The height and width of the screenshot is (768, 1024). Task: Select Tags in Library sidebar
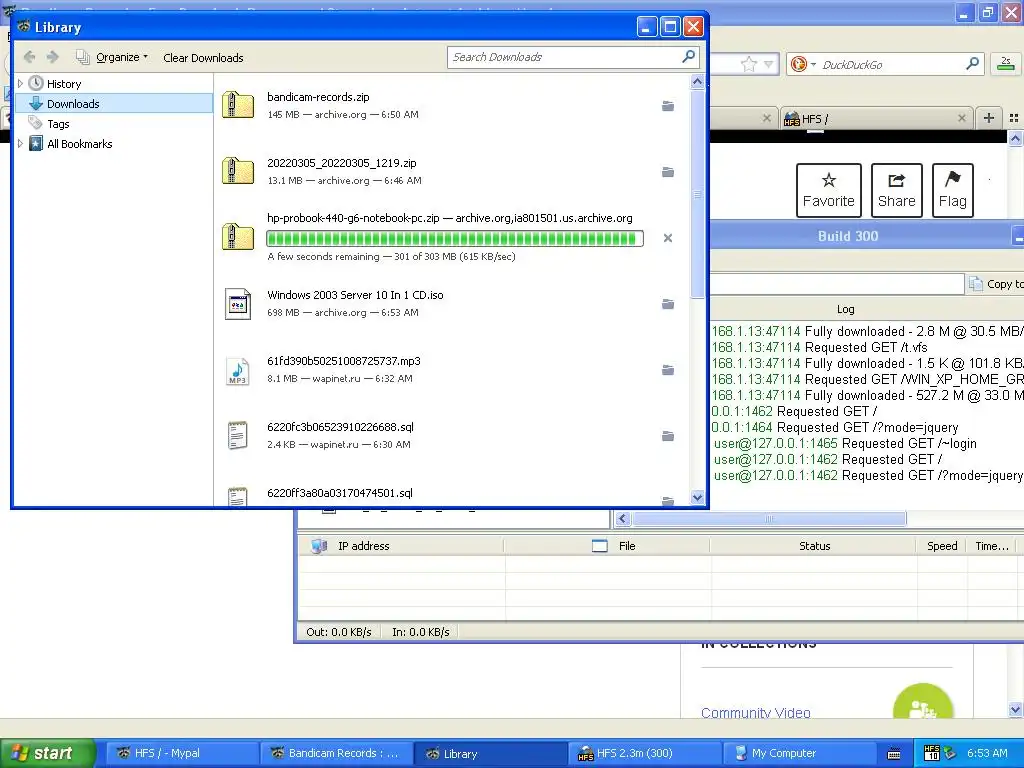tap(58, 123)
